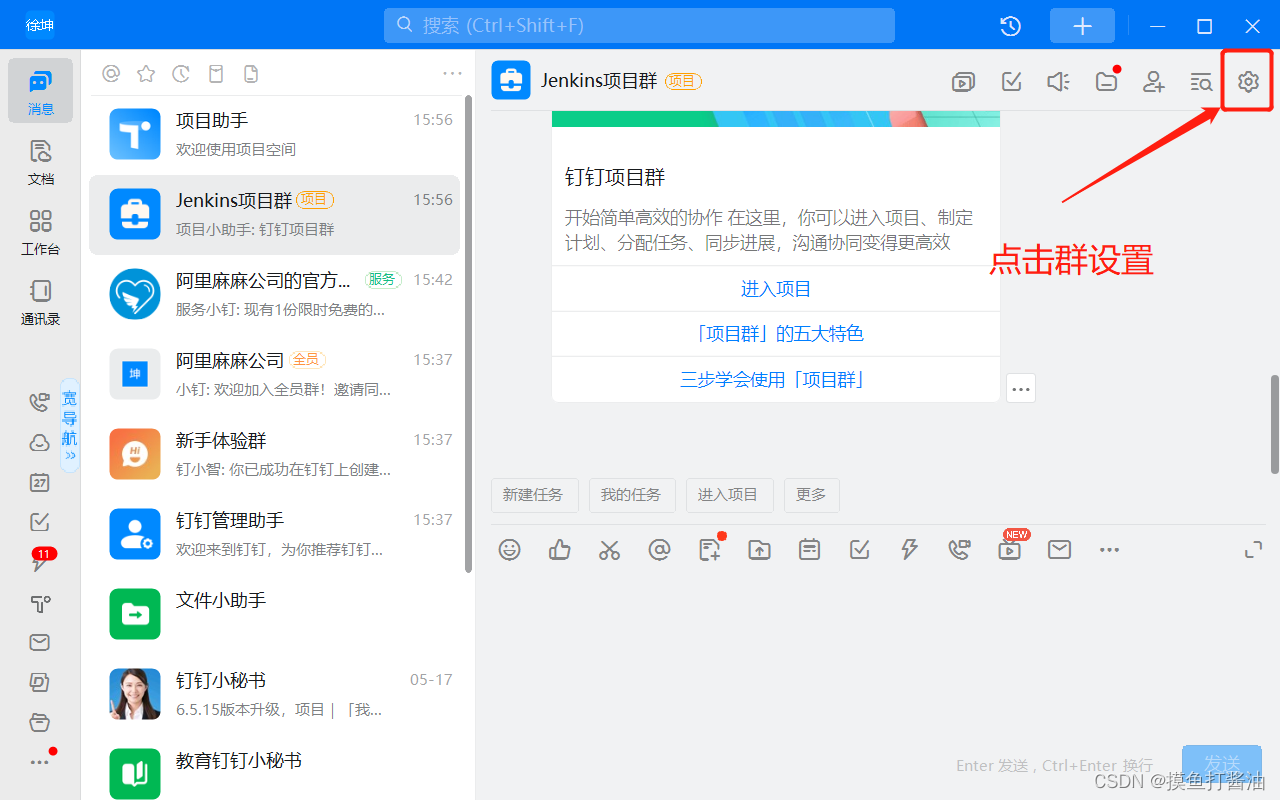1280x800 pixels.
Task: Click the user avatar 徐坤
Action: 40,26
